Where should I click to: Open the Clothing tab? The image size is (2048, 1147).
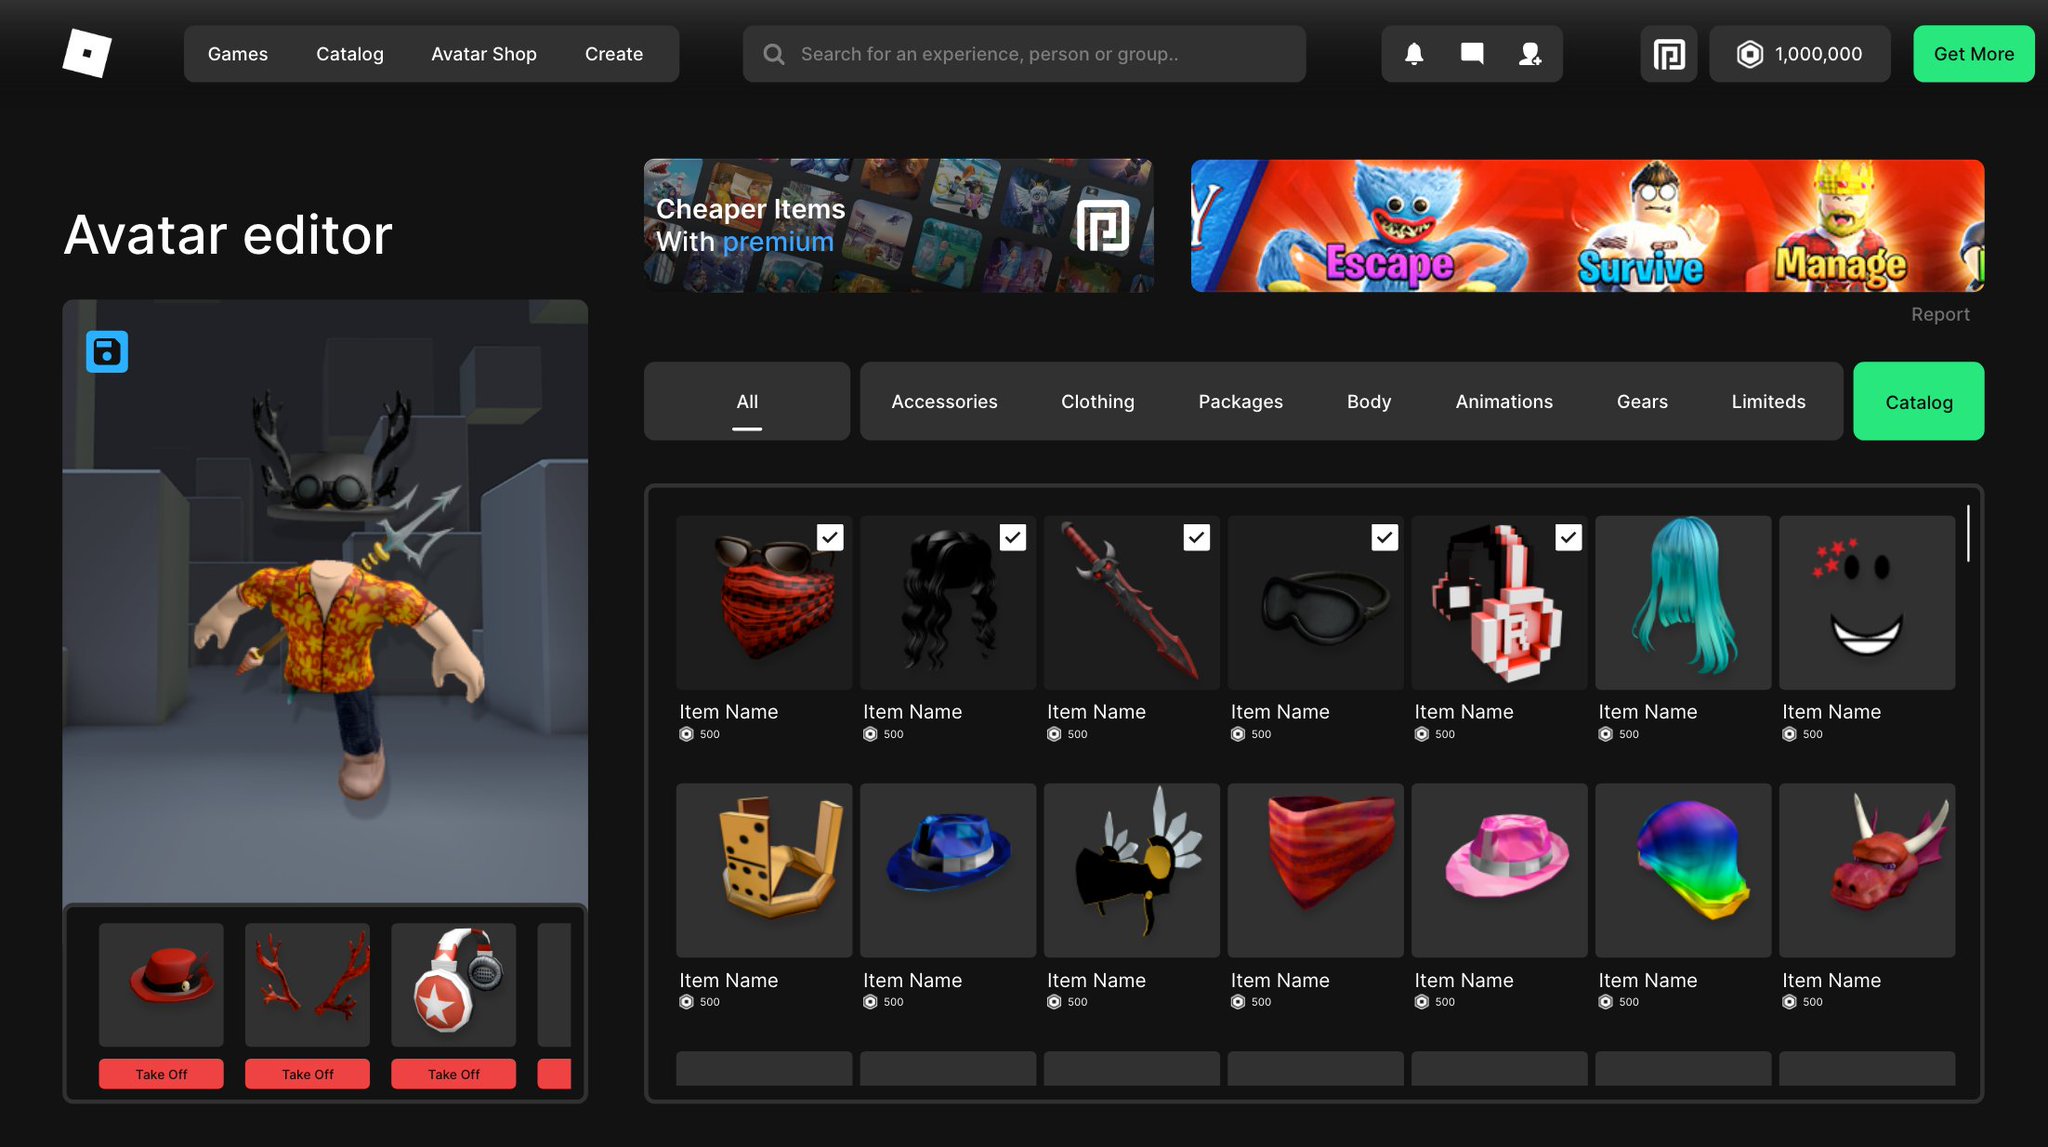[1097, 401]
